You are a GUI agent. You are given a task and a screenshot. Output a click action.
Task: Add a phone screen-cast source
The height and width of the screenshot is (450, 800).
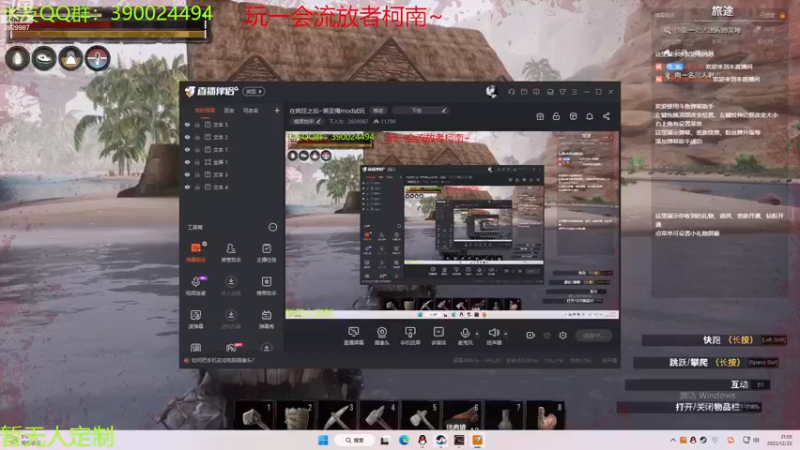point(410,336)
